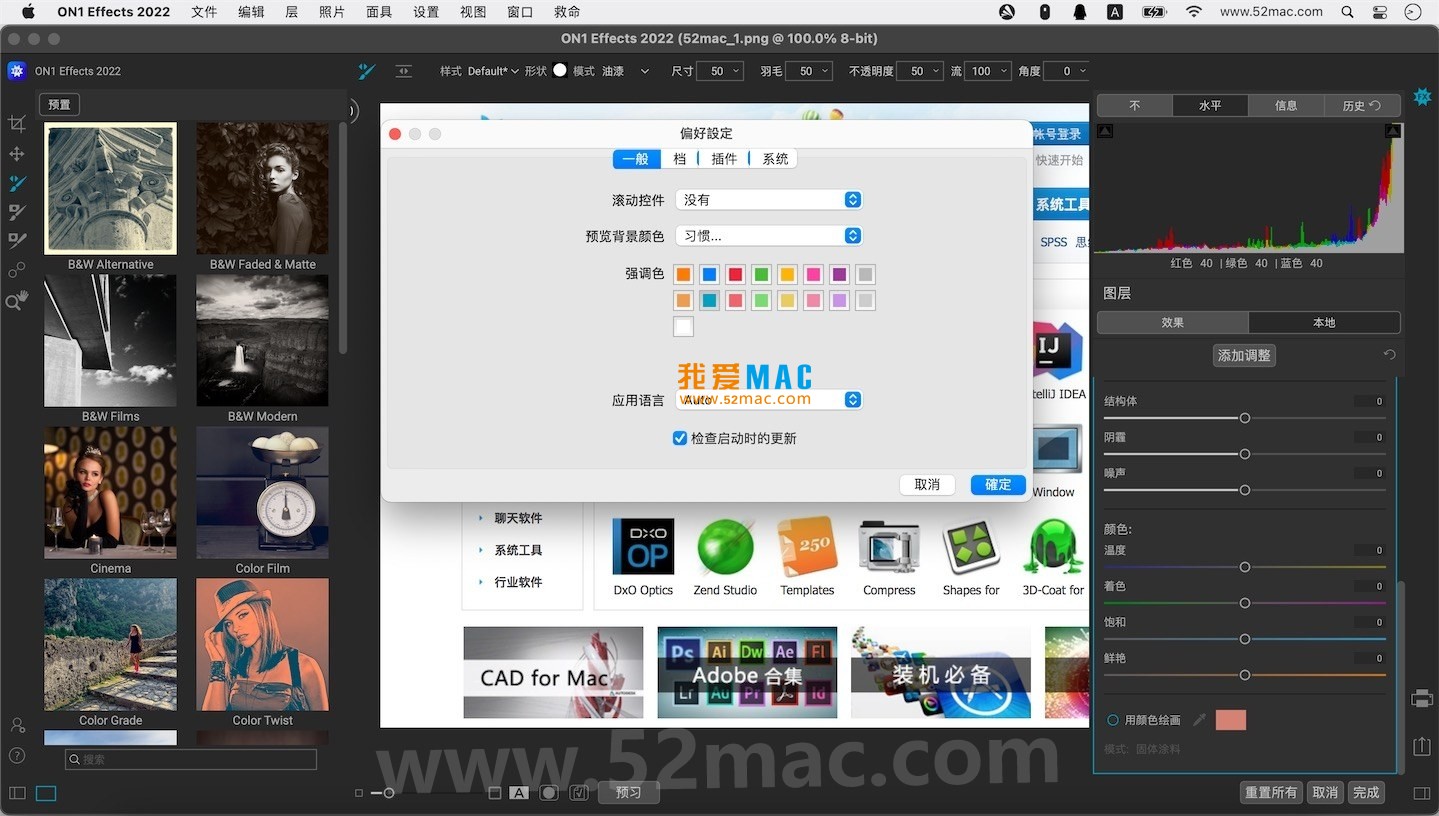Image resolution: width=1439 pixels, height=816 pixels.
Task: Toggle 检查启动时的更新 checkbox
Action: click(x=680, y=438)
